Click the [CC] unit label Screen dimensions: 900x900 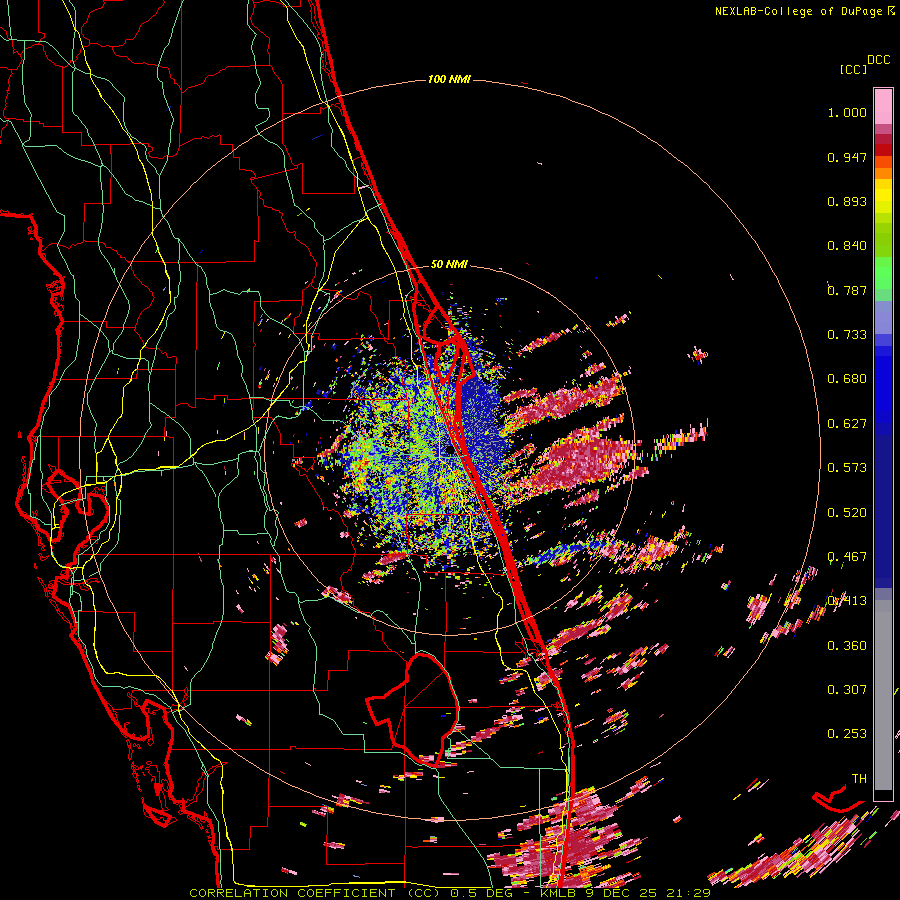[853, 69]
